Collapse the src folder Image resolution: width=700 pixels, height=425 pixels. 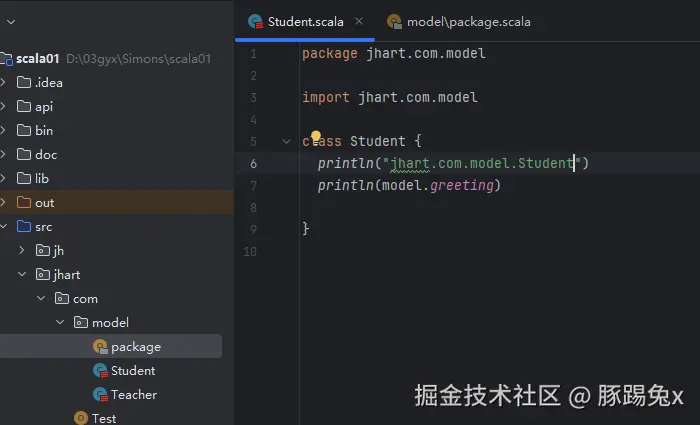point(4,226)
